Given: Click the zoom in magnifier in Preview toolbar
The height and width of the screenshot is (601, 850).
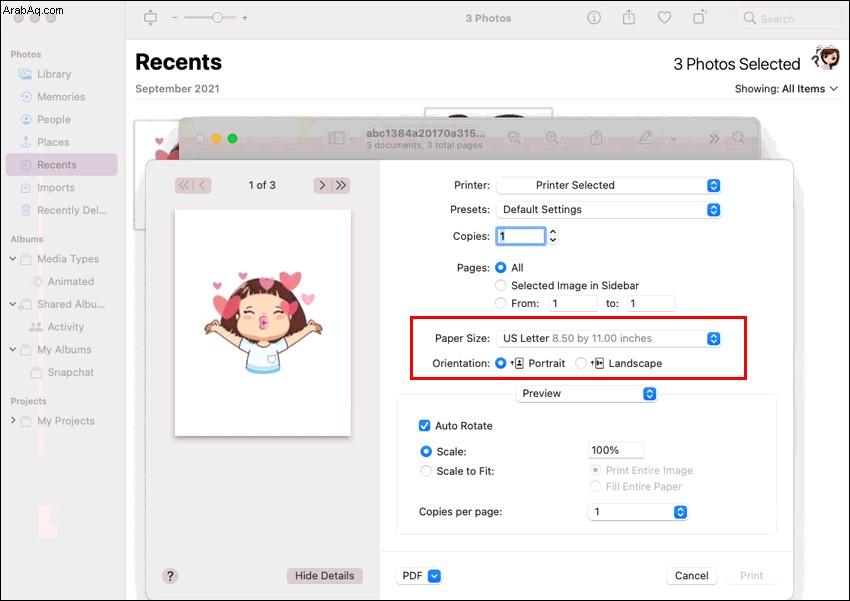Looking at the screenshot, I should point(552,138).
